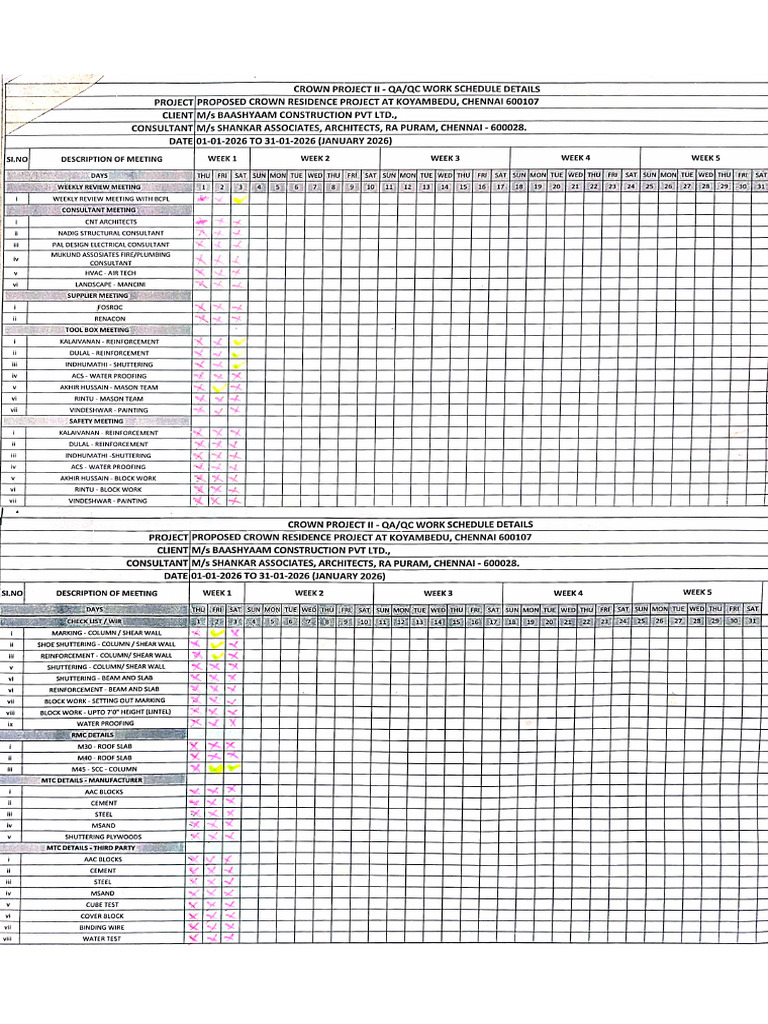
Task: Select 'WEEK 4' header in the bottom table
Action: coord(568,593)
